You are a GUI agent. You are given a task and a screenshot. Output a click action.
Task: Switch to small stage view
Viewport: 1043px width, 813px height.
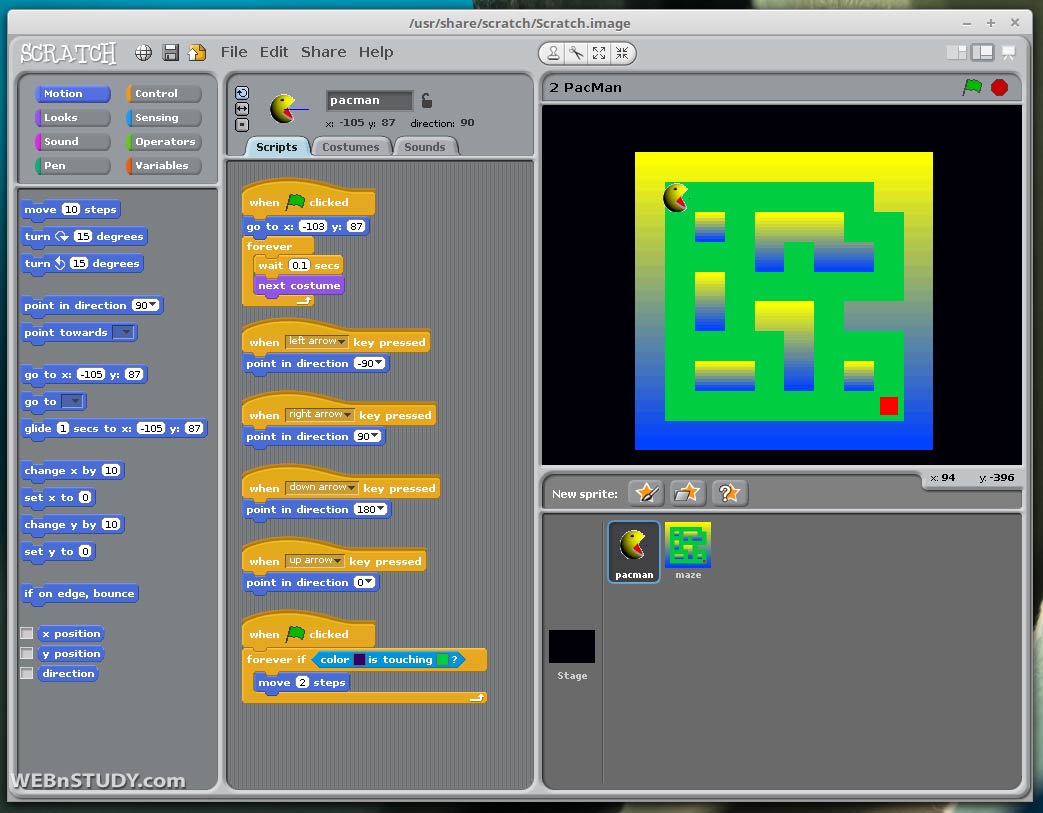(x=957, y=53)
